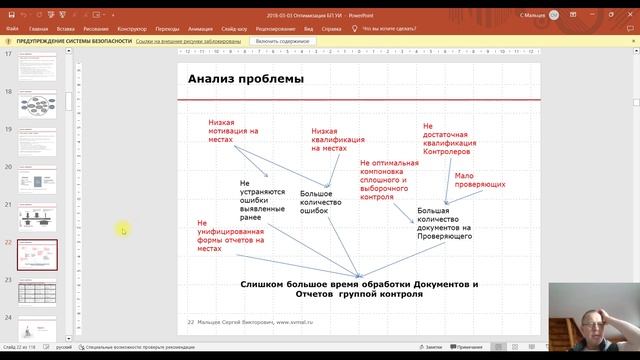Image resolution: width=640 pixels, height=360 pixels.
Task: Click the spell check icon in status bar
Action: [46, 347]
